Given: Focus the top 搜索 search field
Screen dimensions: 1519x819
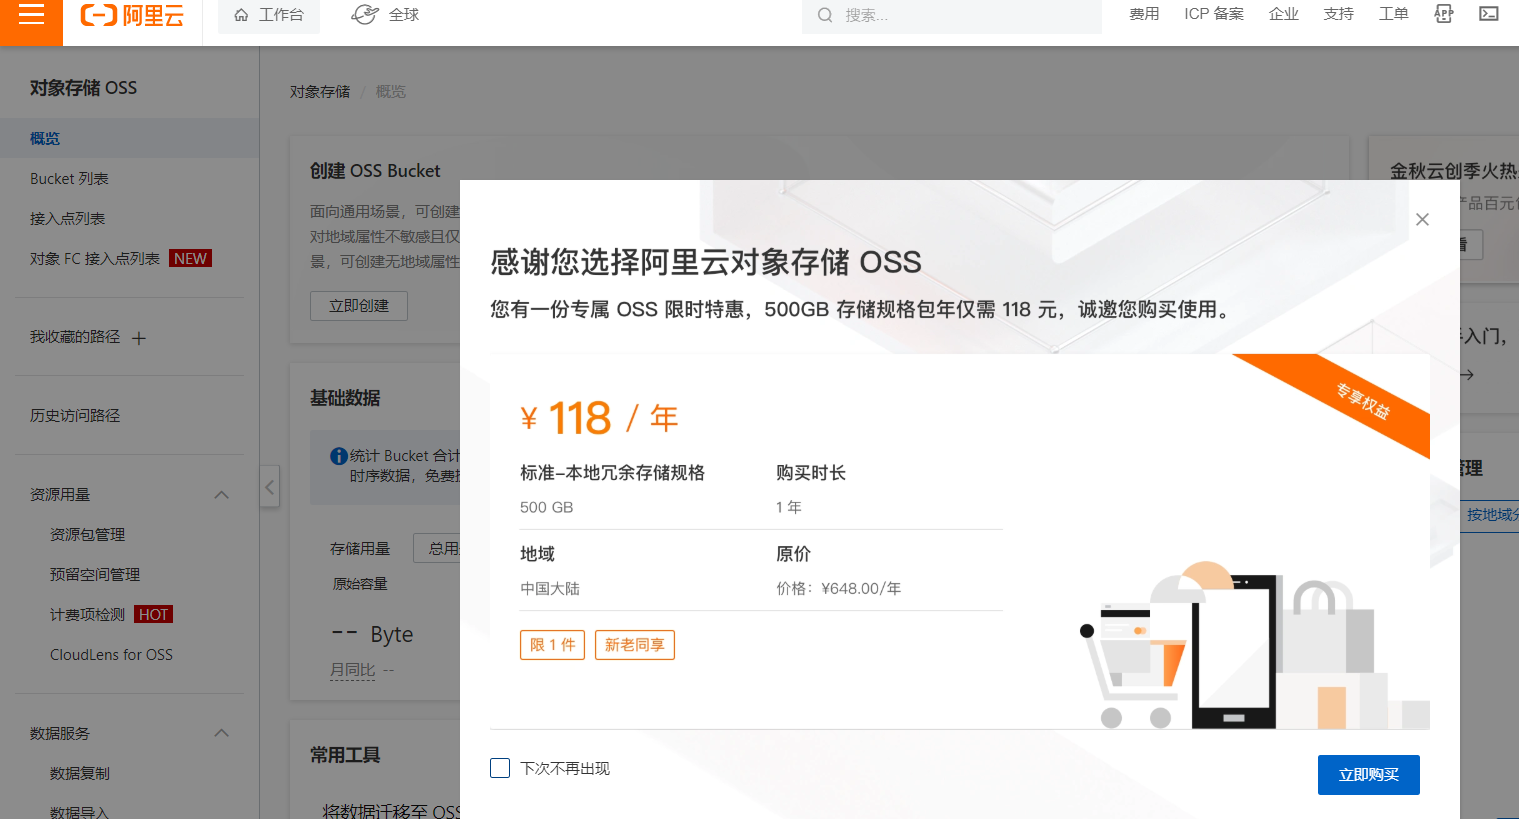Looking at the screenshot, I should [951, 15].
